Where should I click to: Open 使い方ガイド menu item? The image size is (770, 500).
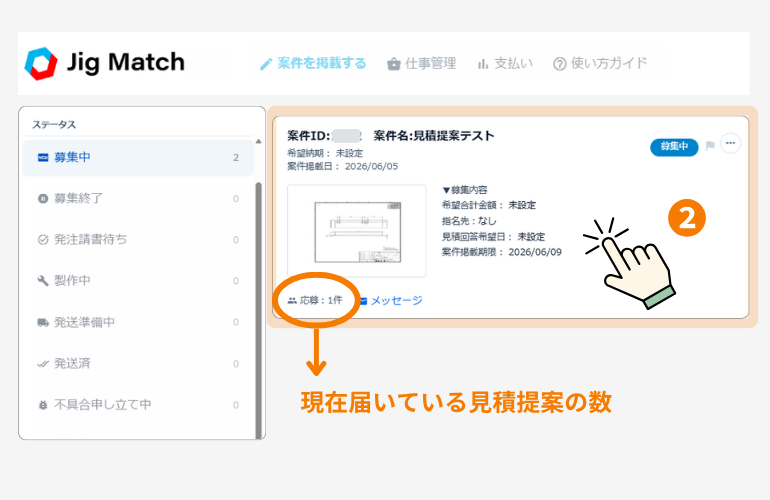[x=600, y=63]
